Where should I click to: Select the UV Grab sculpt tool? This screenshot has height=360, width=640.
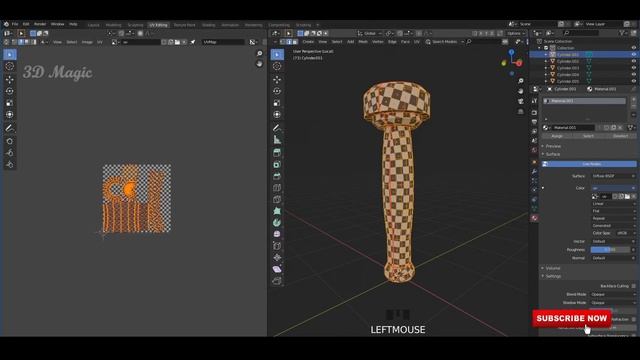[x=10, y=141]
